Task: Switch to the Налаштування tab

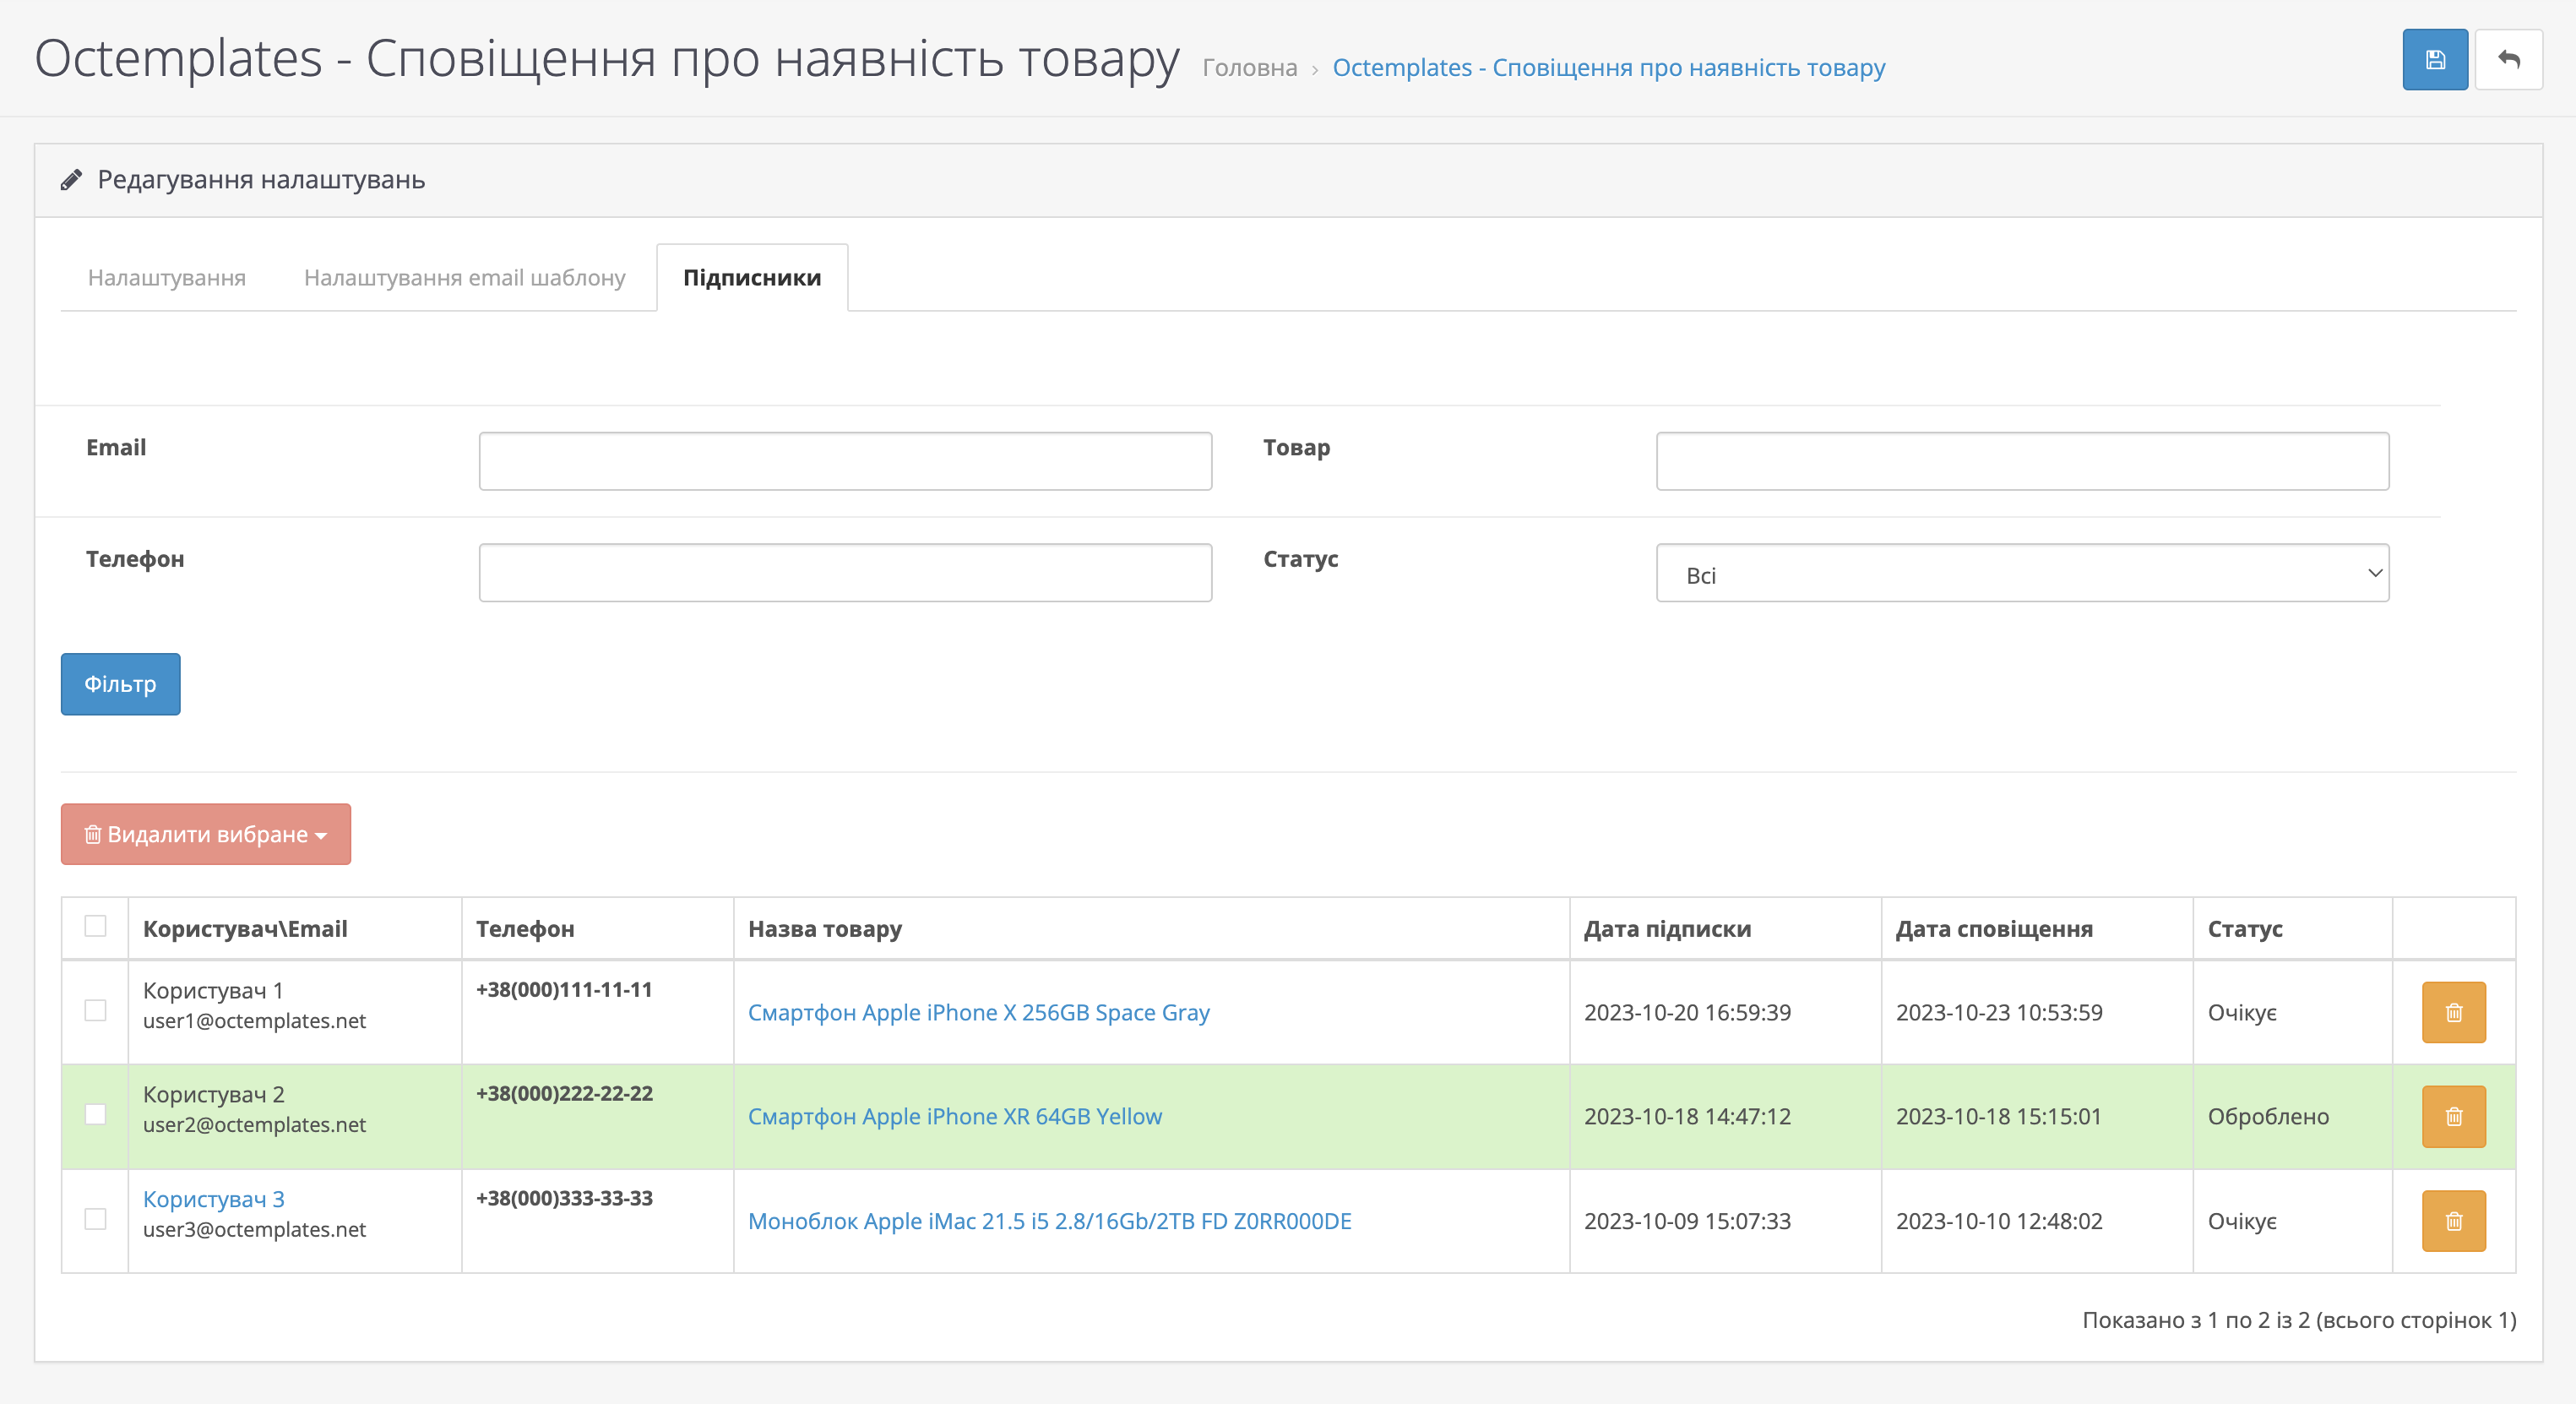Action: (166, 278)
